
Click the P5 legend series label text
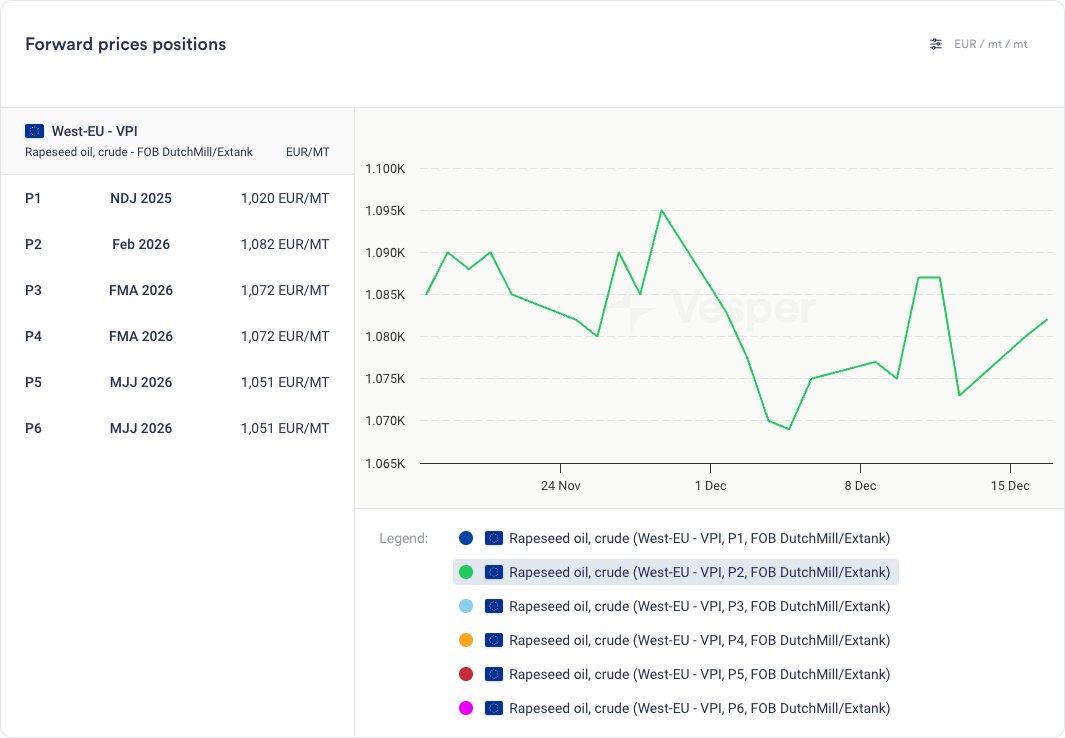[x=698, y=674]
